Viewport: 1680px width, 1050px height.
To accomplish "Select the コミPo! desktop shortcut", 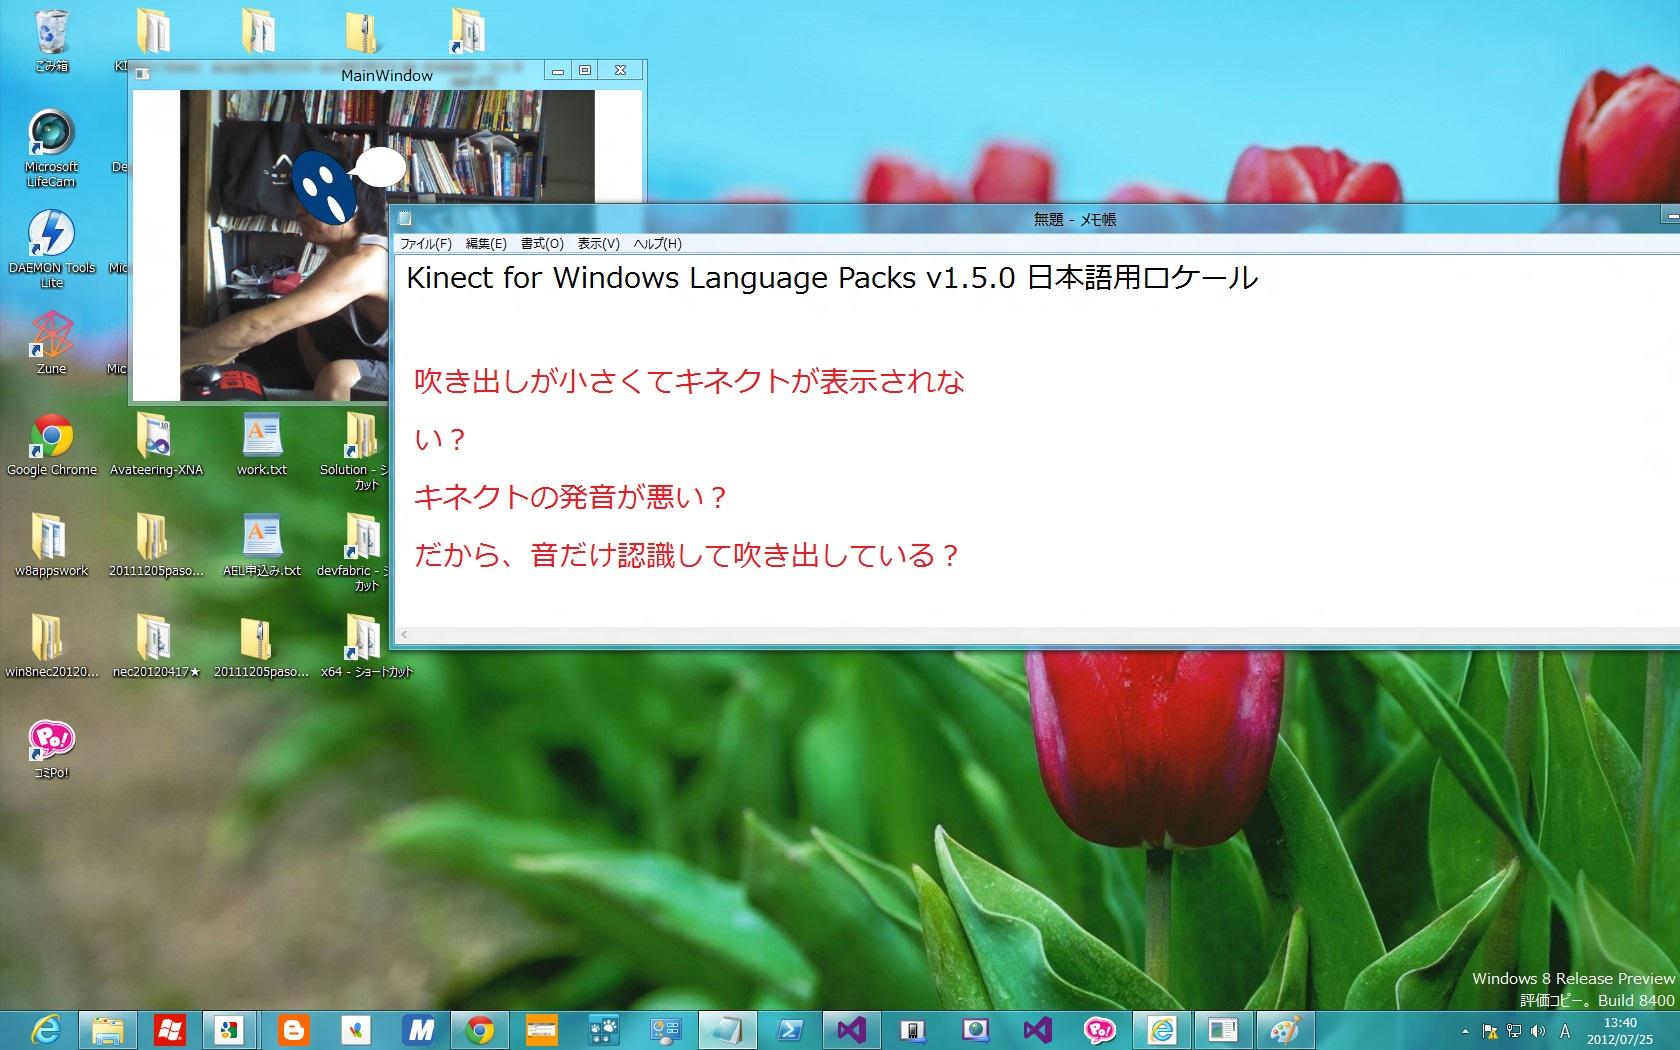I will tap(51, 749).
